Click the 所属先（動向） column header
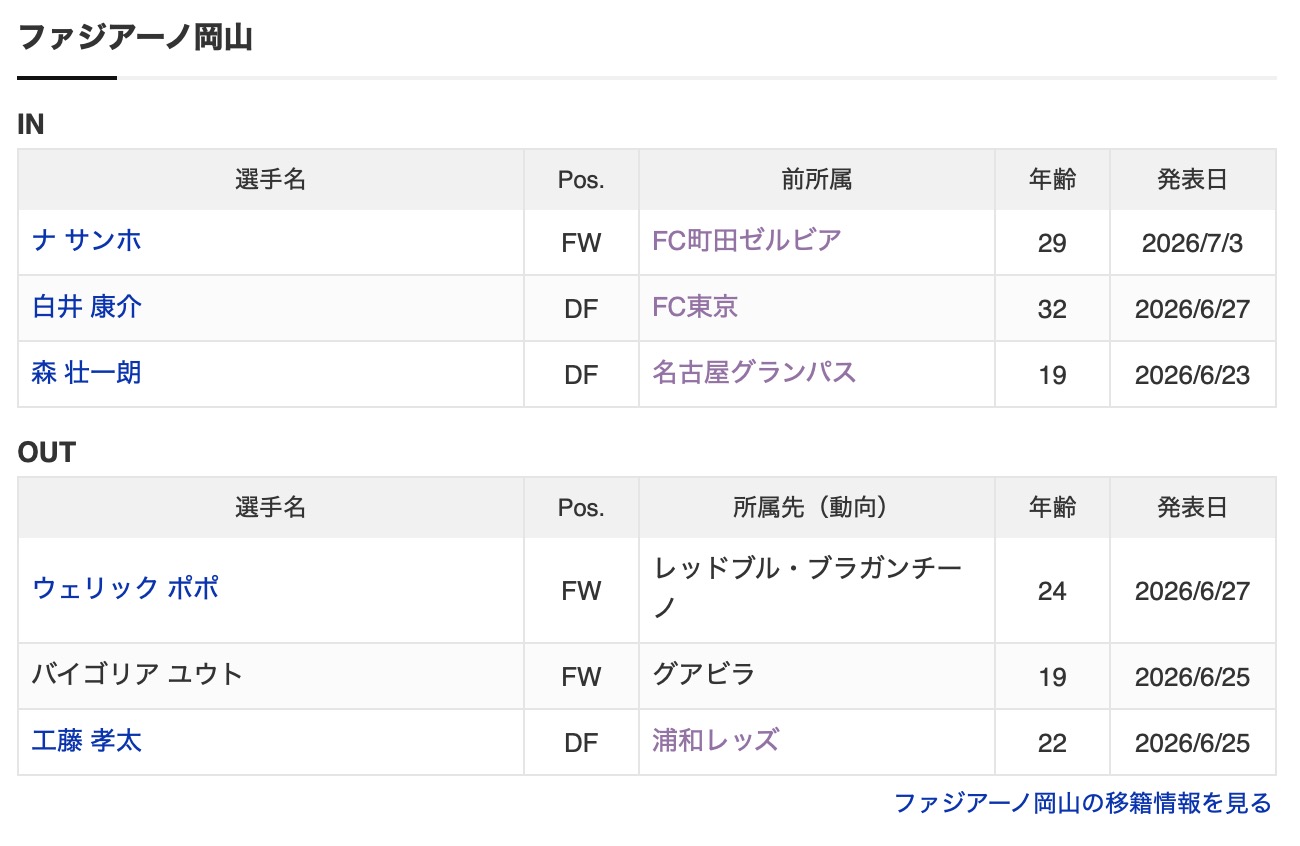The height and width of the screenshot is (846, 1300). [817, 508]
